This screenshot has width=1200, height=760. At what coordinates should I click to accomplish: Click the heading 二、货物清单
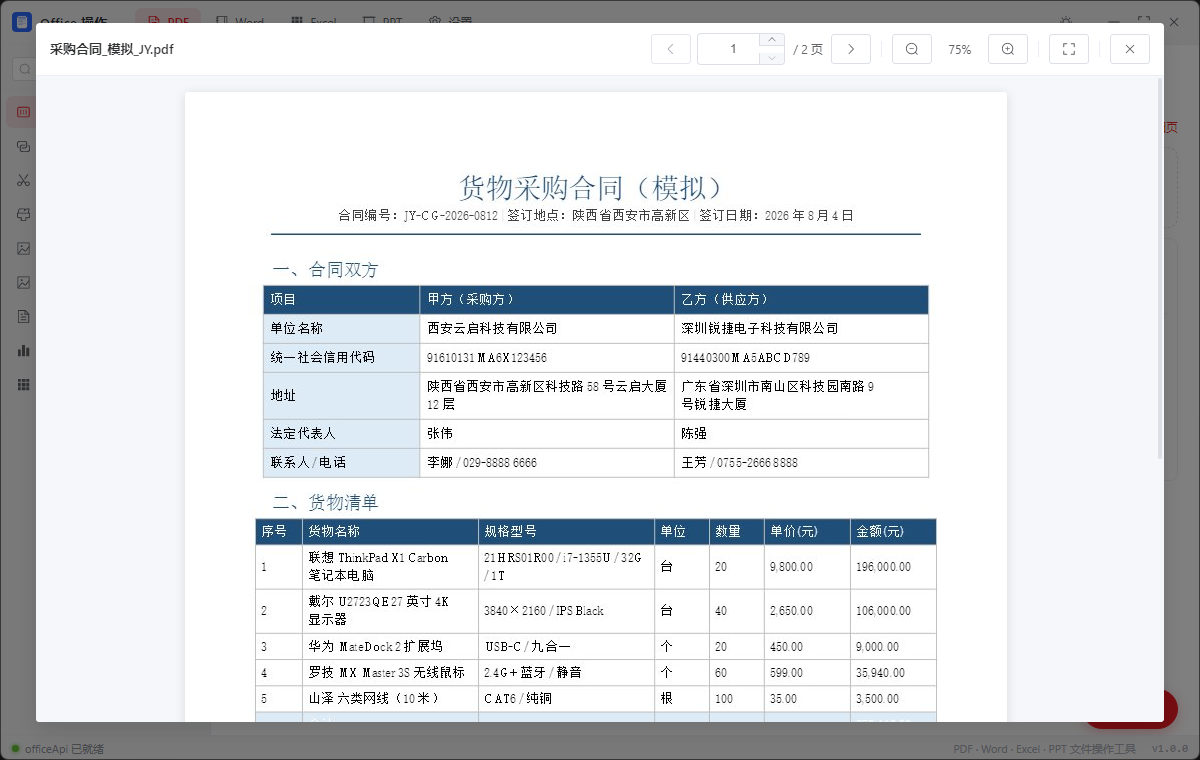pos(325,502)
